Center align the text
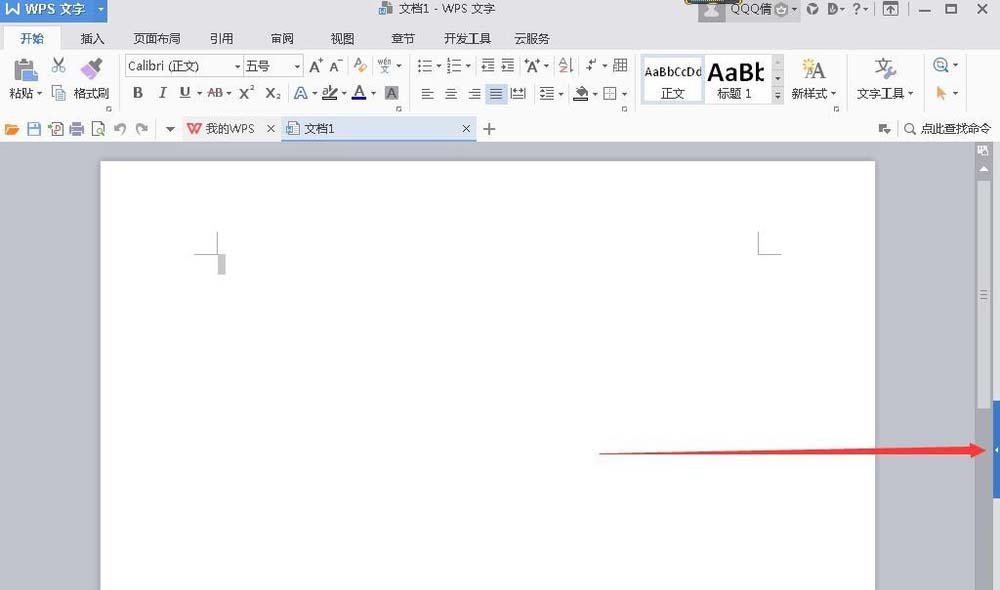The image size is (1000, 590). (451, 94)
